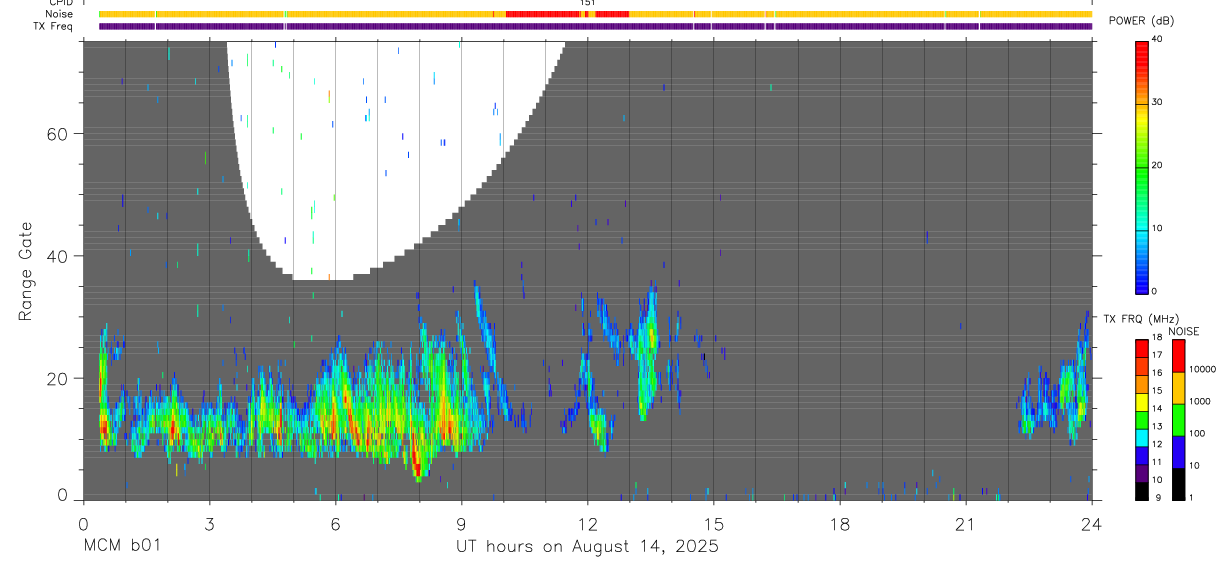Screen dimensions: 1228x567
Task: Click the red segment of the Noise strip
Action: point(567,14)
